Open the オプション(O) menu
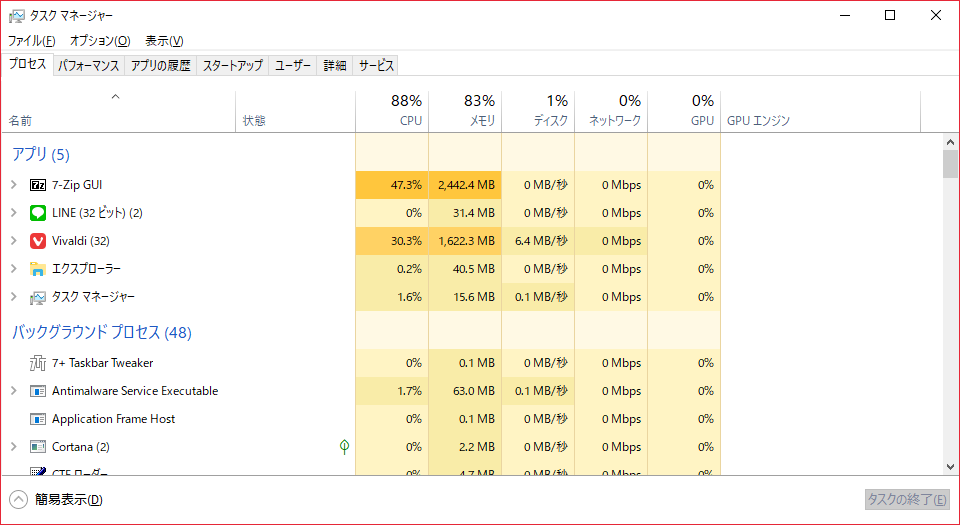Image resolution: width=960 pixels, height=525 pixels. [x=100, y=41]
